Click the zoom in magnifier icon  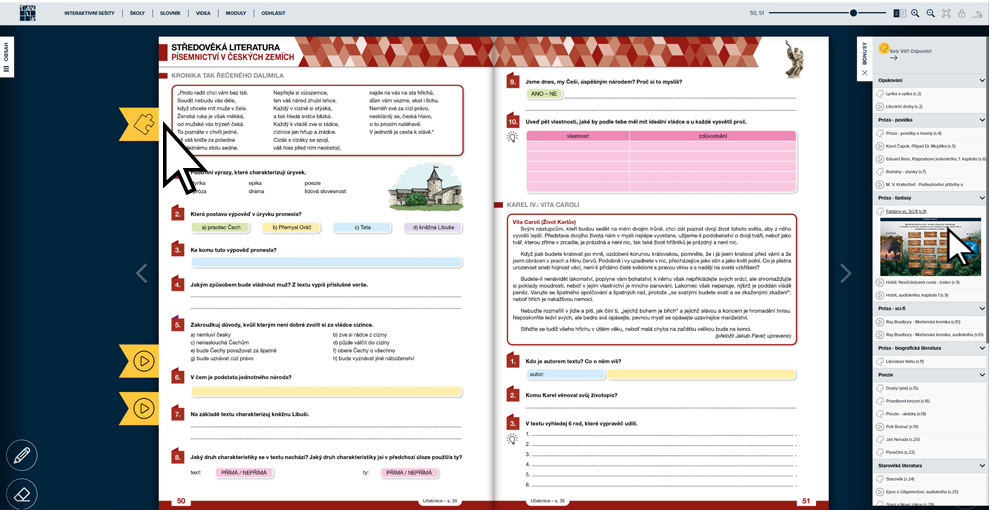tap(915, 13)
